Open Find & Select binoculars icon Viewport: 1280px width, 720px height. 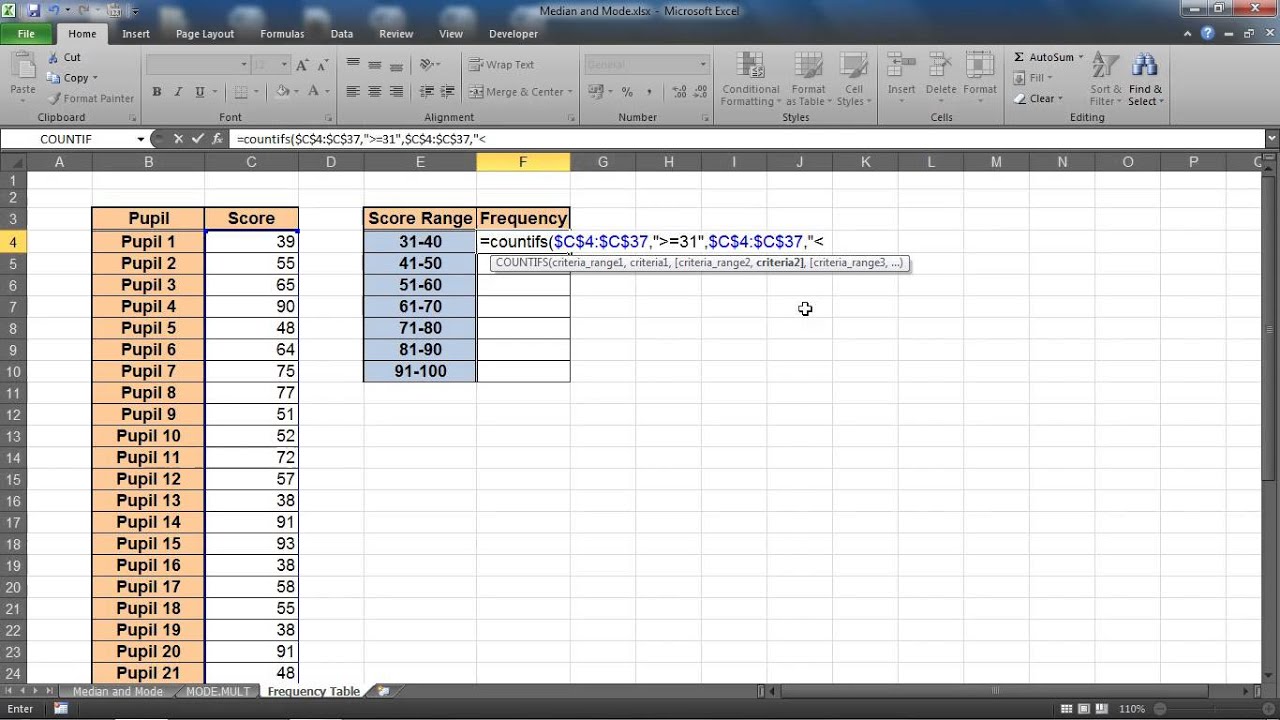[1143, 66]
